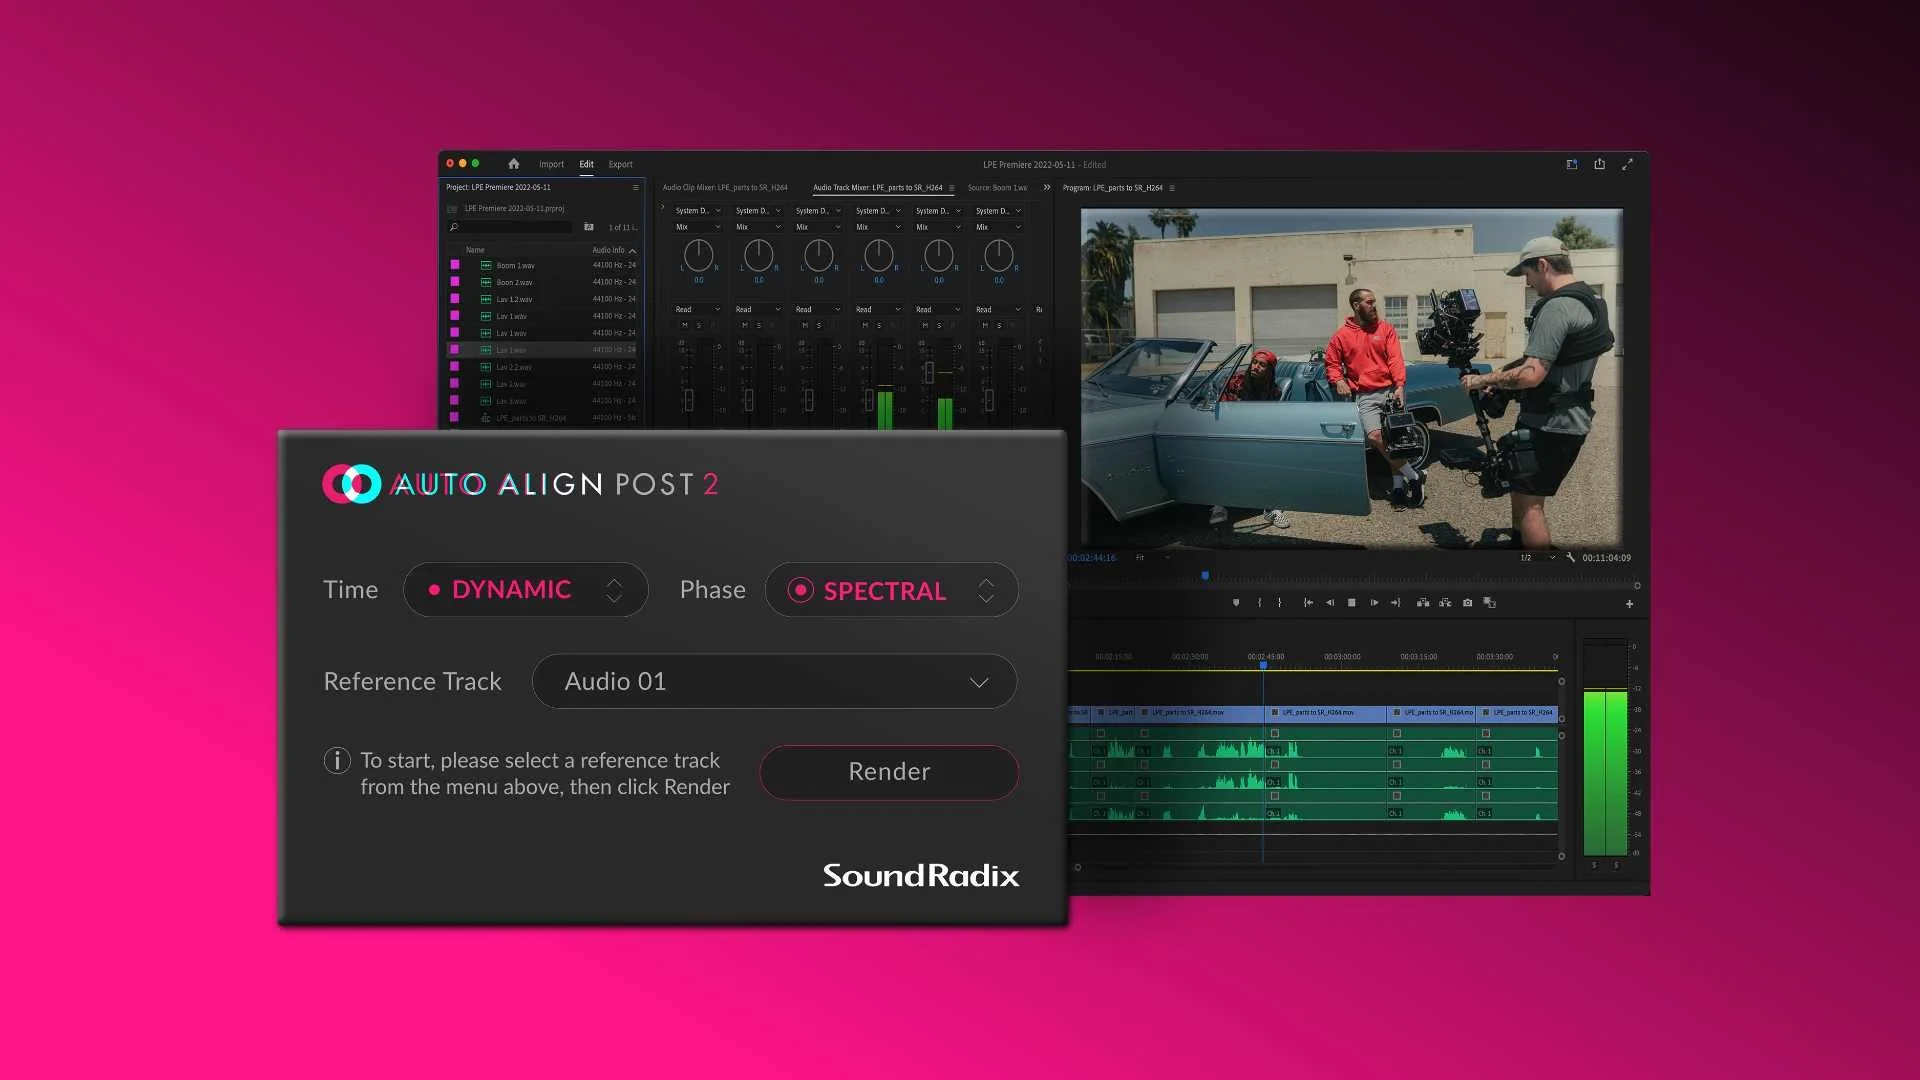Viewport: 1920px width, 1080px height.
Task: Click the Export Frame camera icon
Action: coord(1467,603)
